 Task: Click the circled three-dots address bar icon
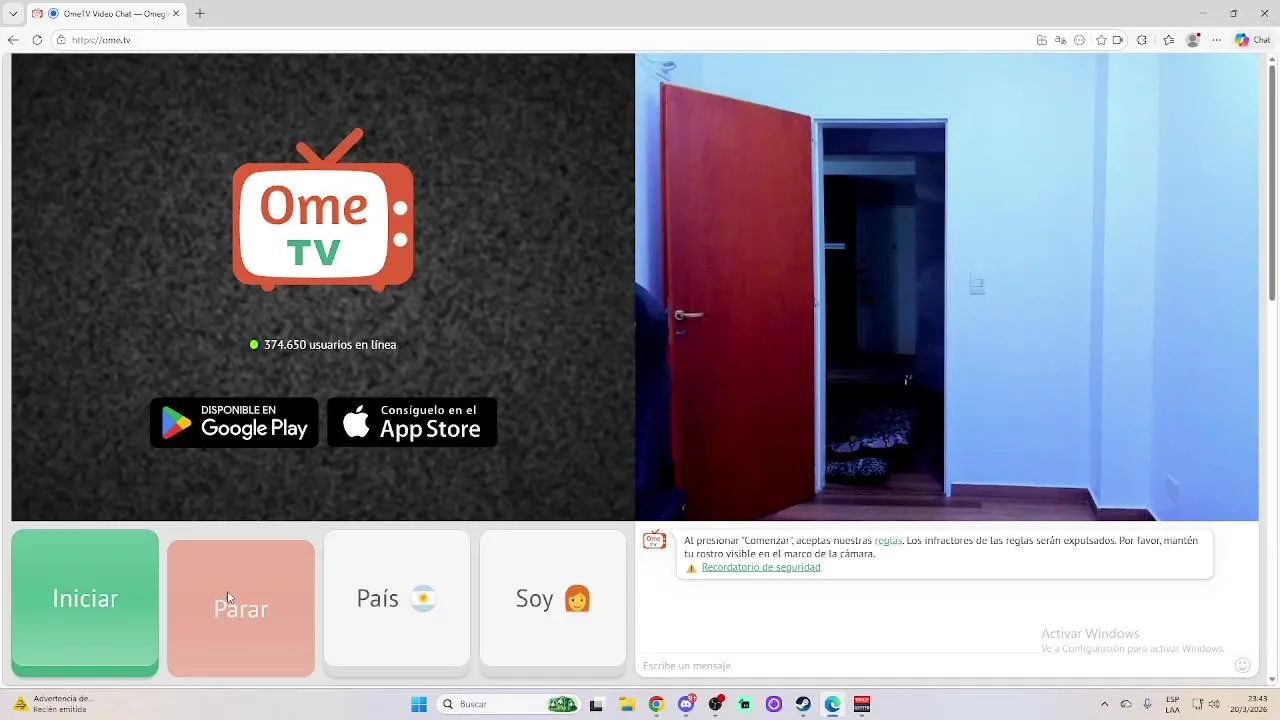click(x=1080, y=40)
